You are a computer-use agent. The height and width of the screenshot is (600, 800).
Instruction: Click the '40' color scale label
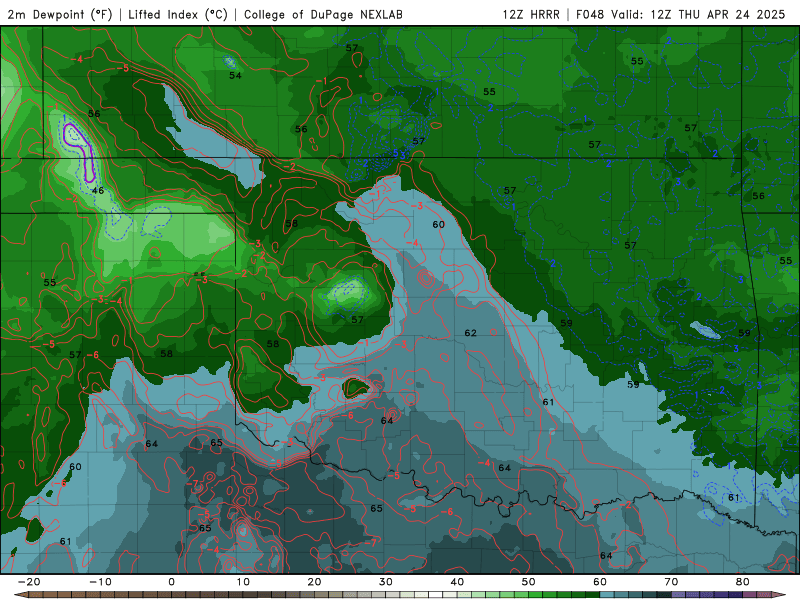click(457, 582)
